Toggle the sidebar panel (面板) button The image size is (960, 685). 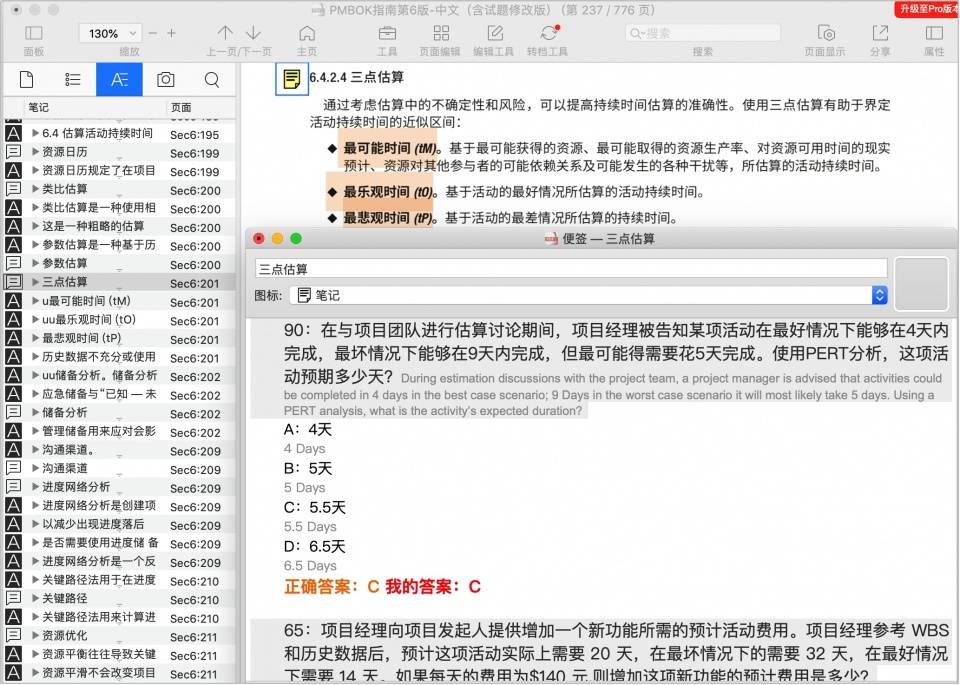(33, 33)
